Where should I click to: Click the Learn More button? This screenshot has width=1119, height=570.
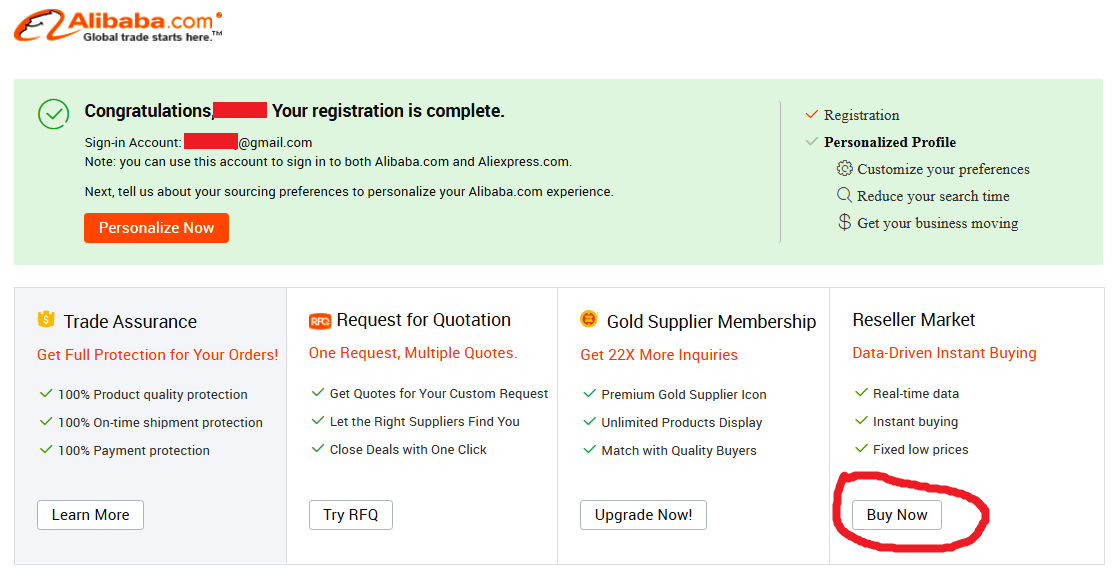(91, 515)
